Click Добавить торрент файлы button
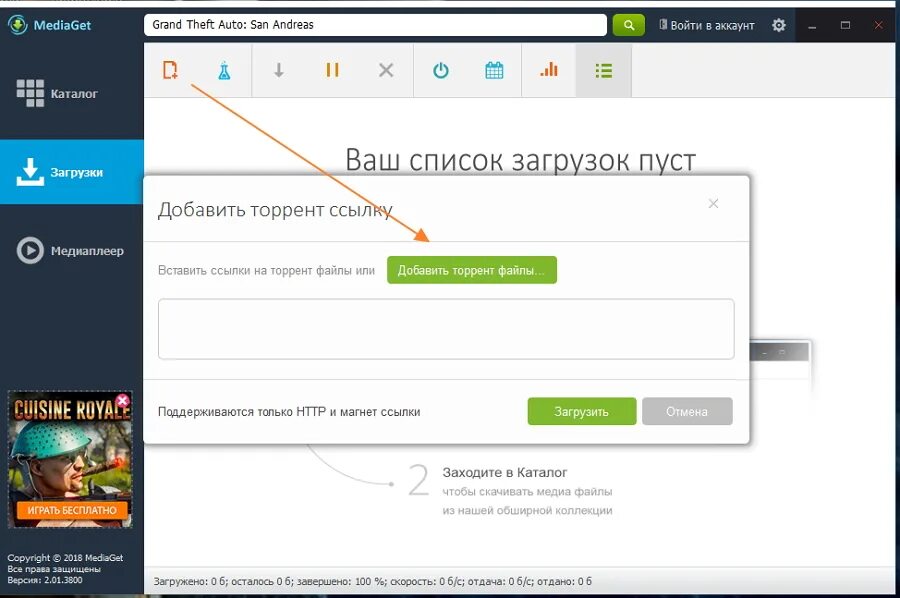Image resolution: width=900 pixels, height=598 pixels. (472, 270)
